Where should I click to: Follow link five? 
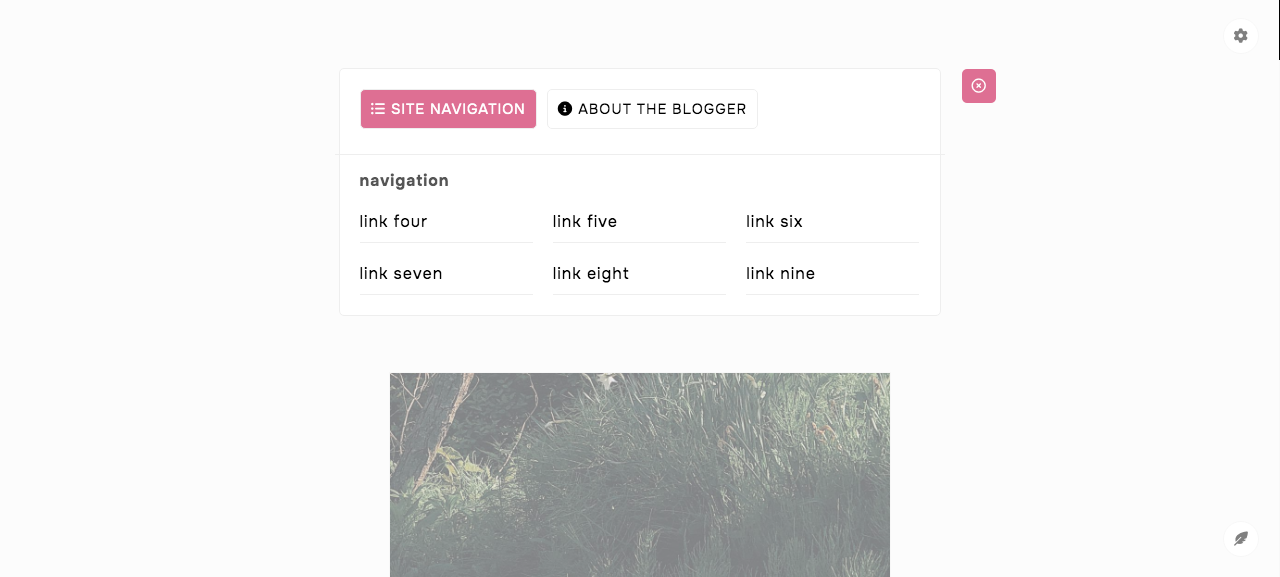tap(585, 221)
